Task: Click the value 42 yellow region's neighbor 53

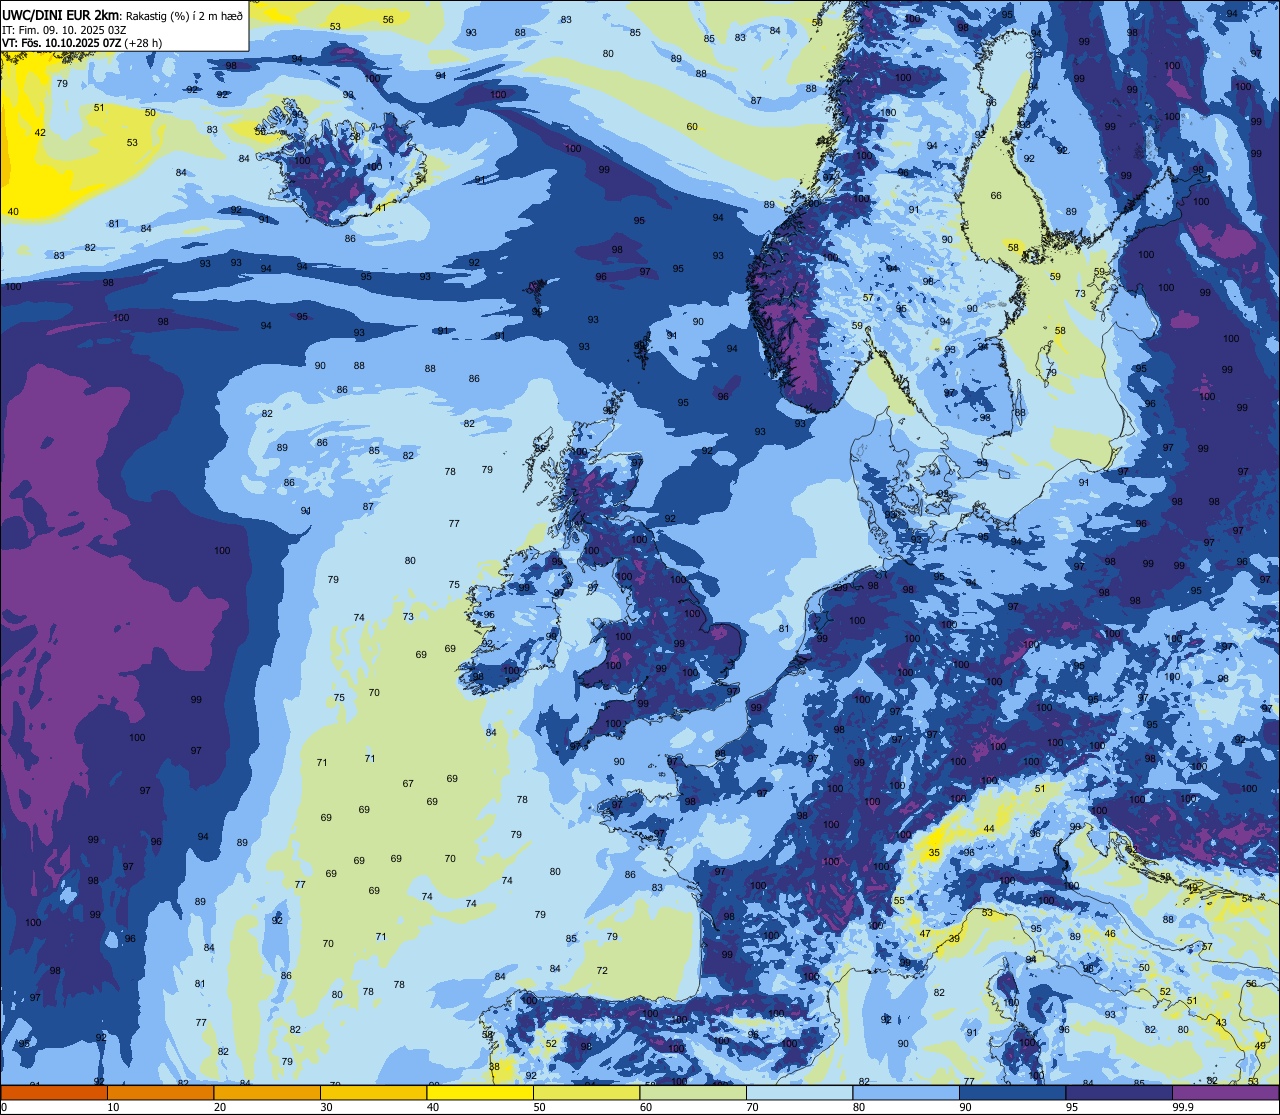Action: 132,143
